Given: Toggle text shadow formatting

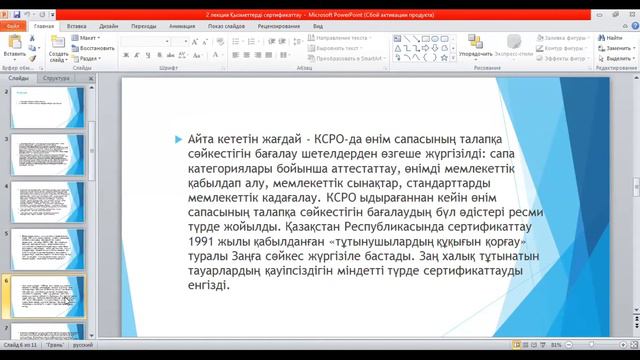Looking at the screenshot, I should (160, 55).
